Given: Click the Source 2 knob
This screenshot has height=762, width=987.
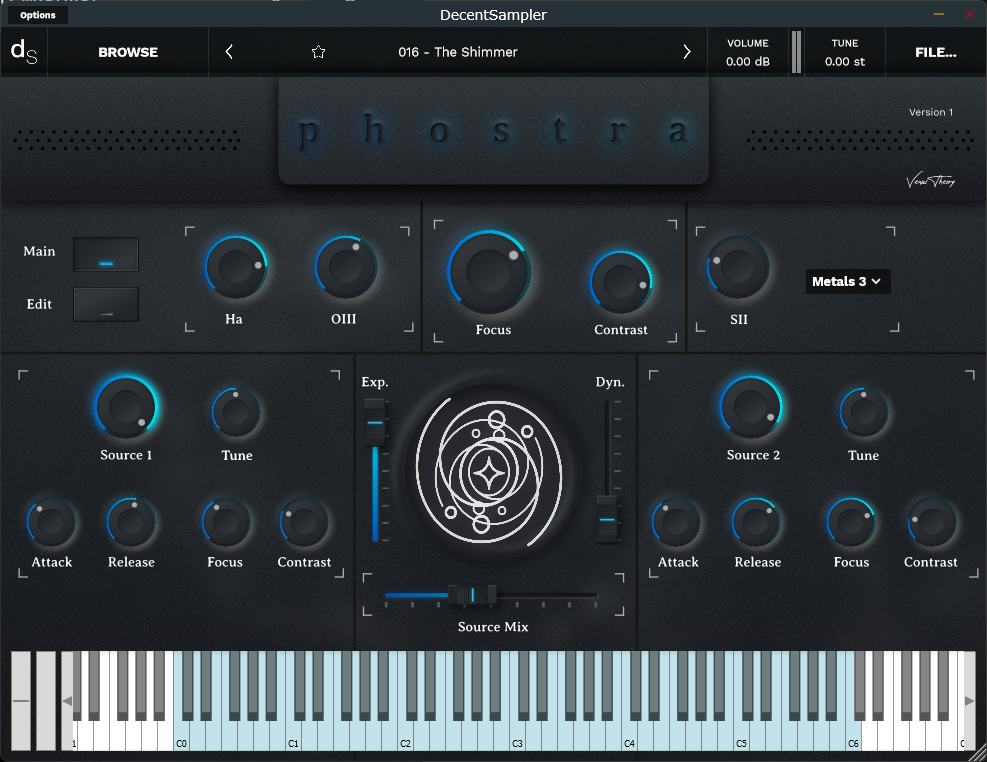Looking at the screenshot, I should pyautogui.click(x=751, y=407).
